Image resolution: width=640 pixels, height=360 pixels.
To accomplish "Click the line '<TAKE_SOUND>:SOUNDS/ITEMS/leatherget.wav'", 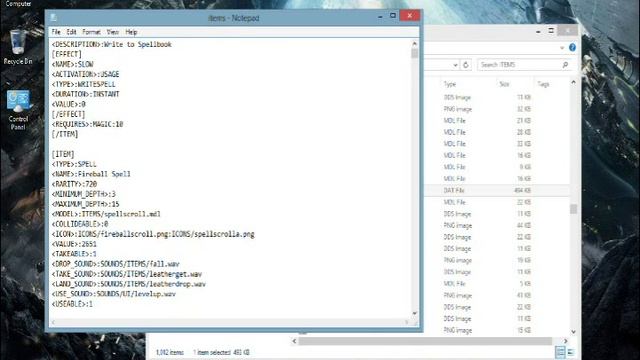I will click(127, 274).
